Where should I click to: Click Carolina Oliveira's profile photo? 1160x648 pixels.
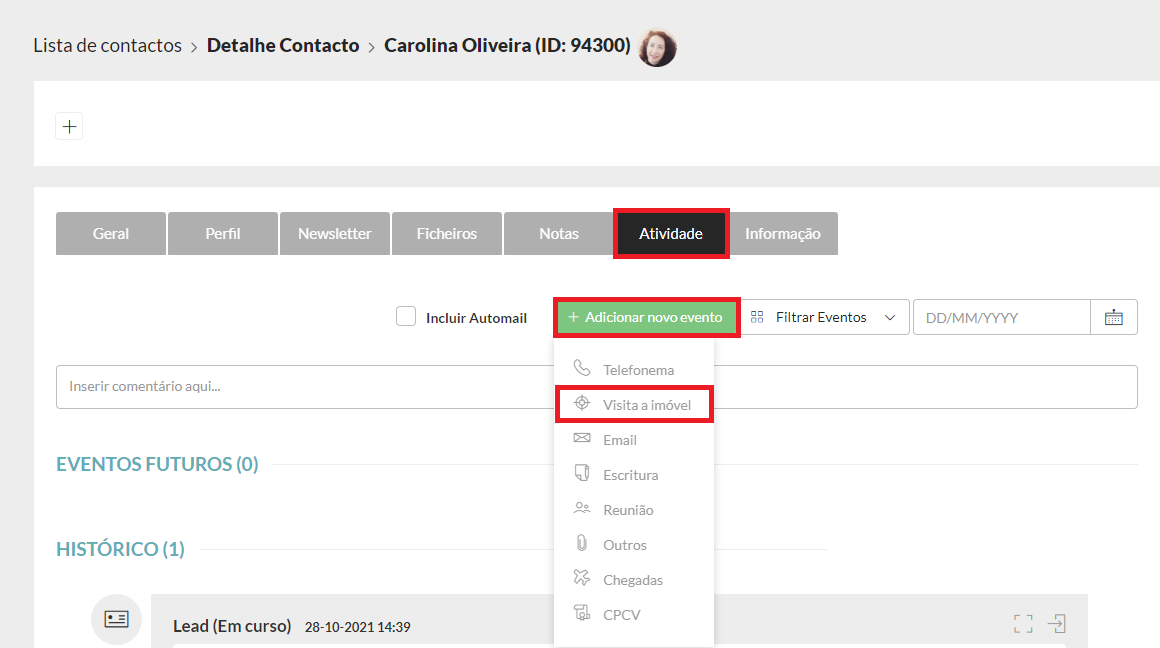(657, 47)
